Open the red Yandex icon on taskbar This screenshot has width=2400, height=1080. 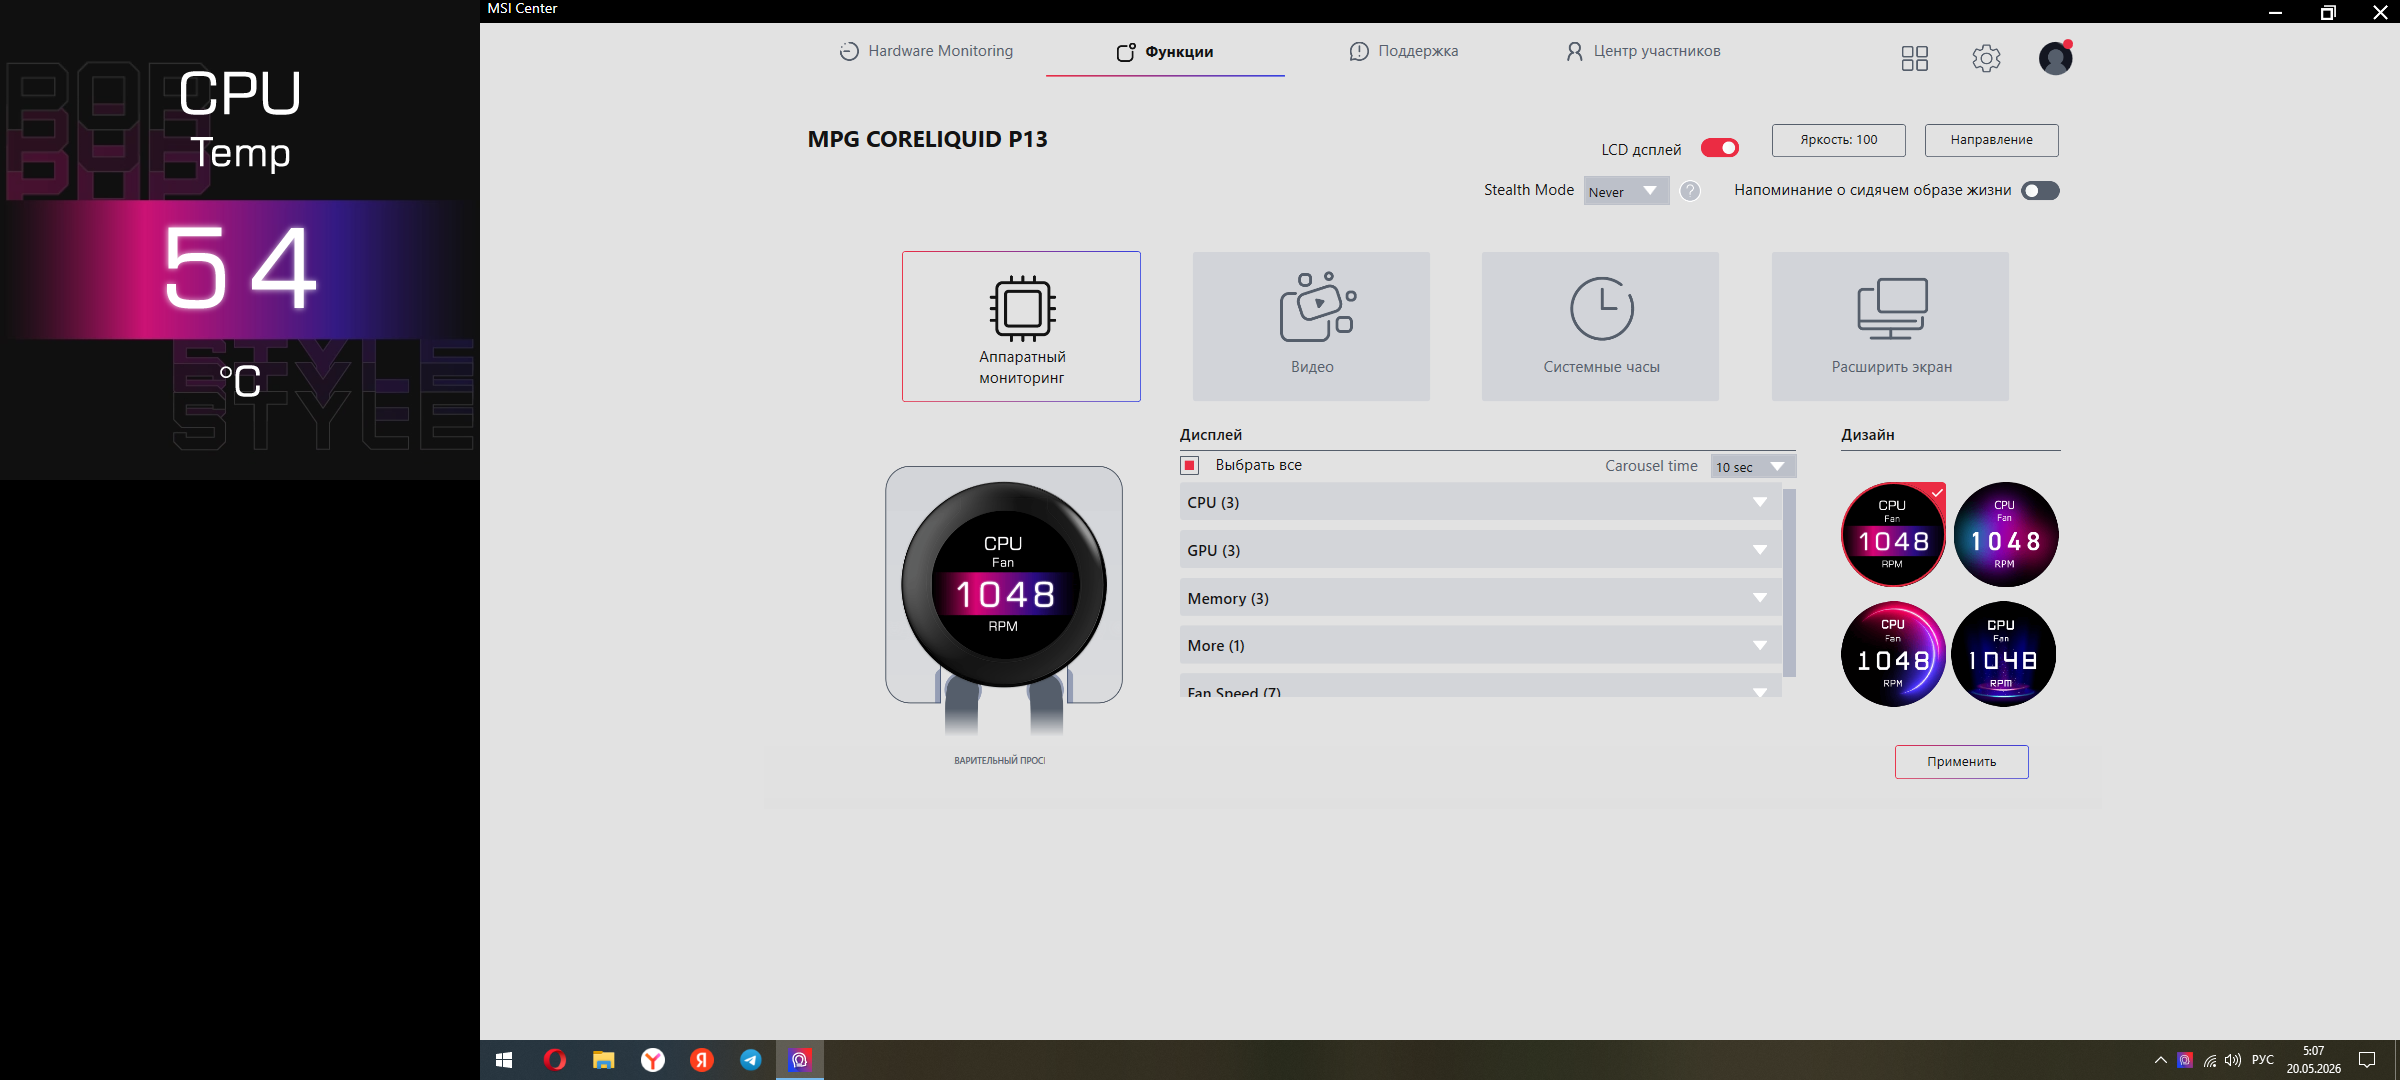click(702, 1060)
